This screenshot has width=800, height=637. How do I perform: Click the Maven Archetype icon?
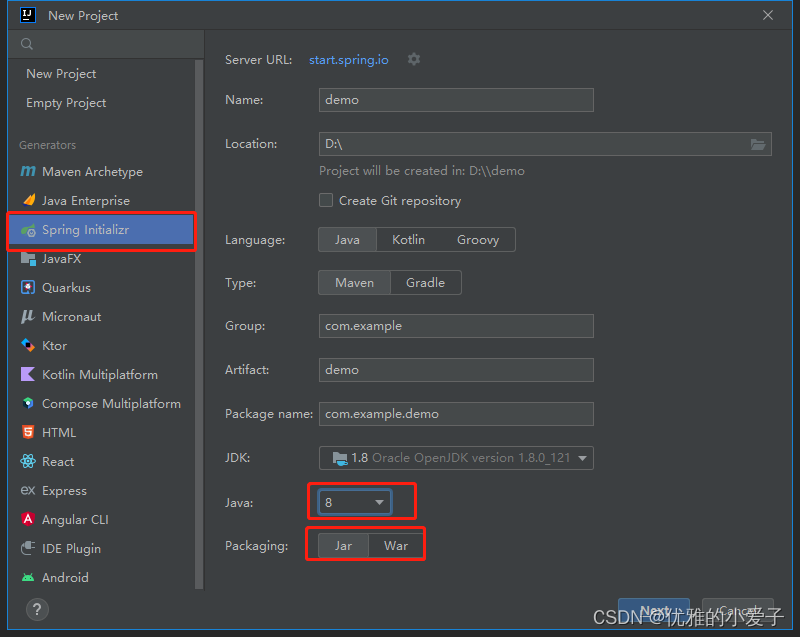(x=28, y=171)
